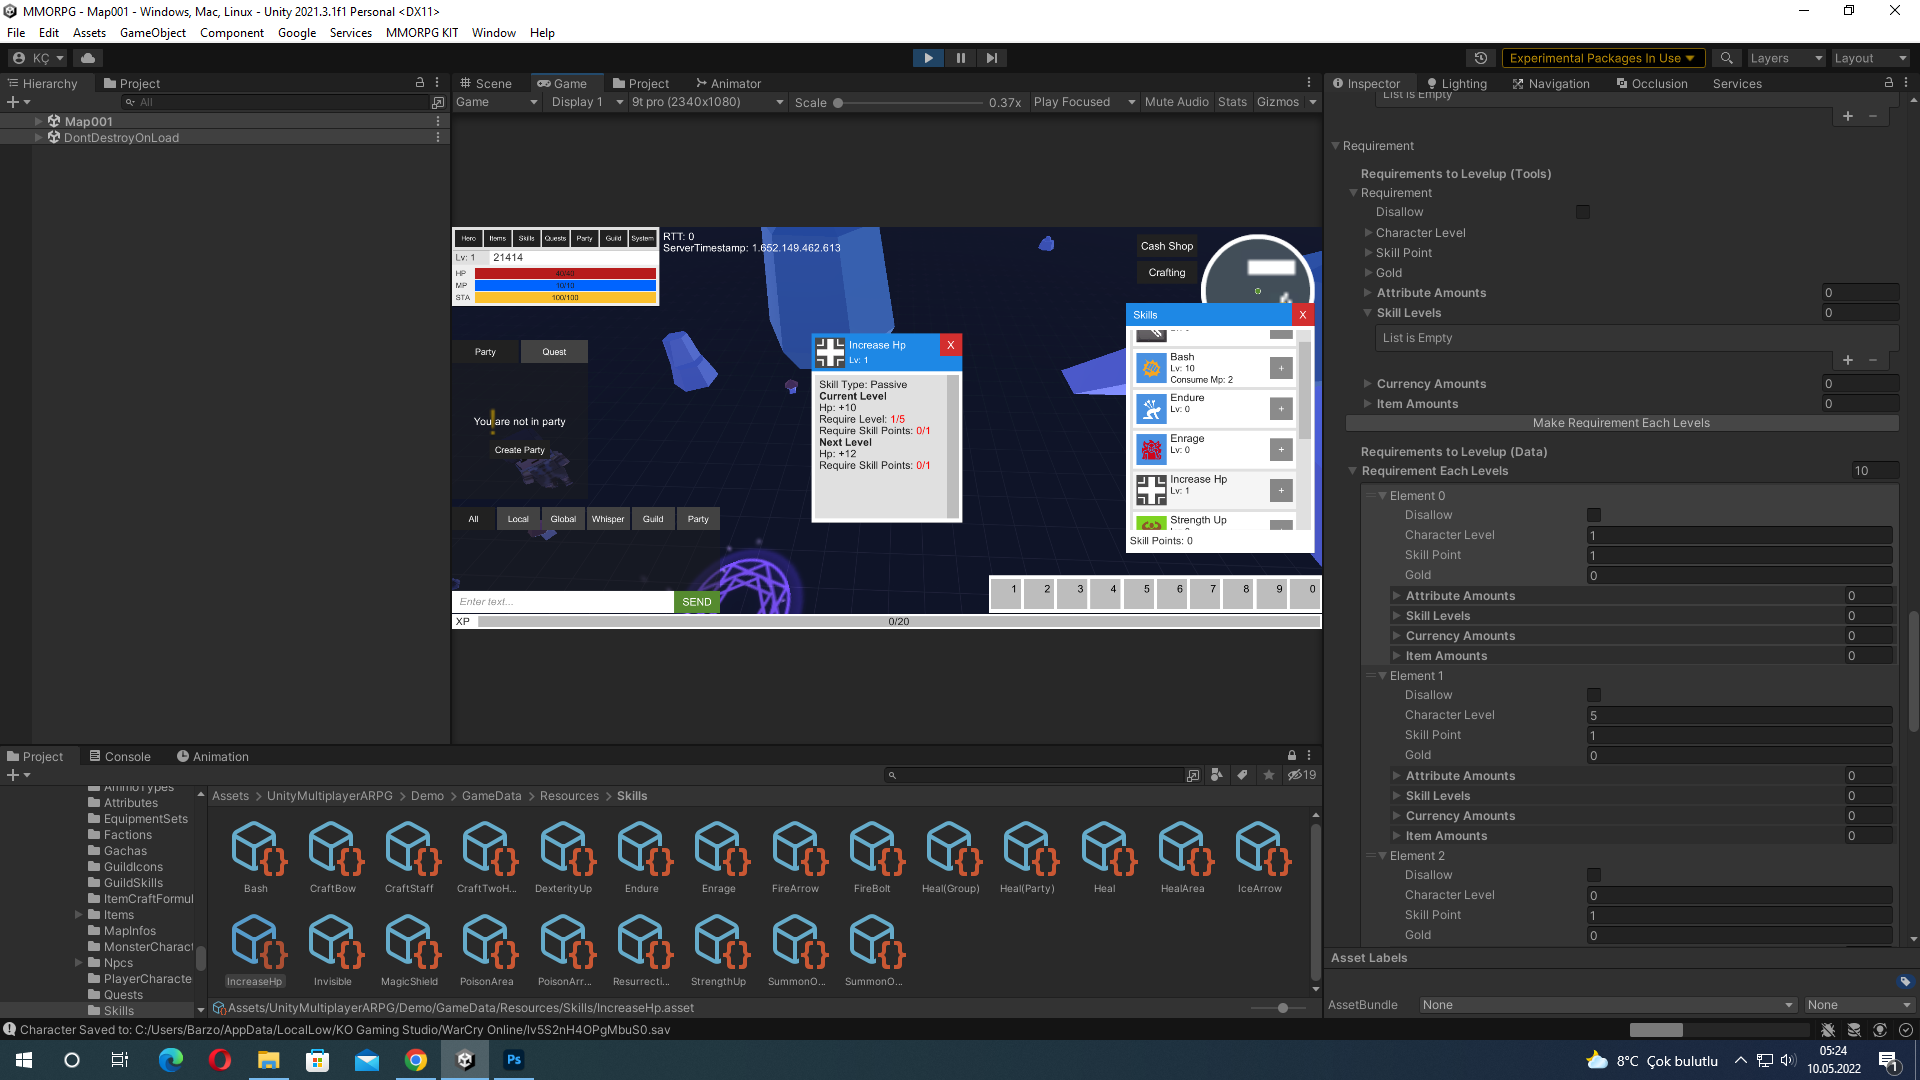Open Photoshop from the taskbar
Image resolution: width=1920 pixels, height=1080 pixels.
(x=513, y=1059)
